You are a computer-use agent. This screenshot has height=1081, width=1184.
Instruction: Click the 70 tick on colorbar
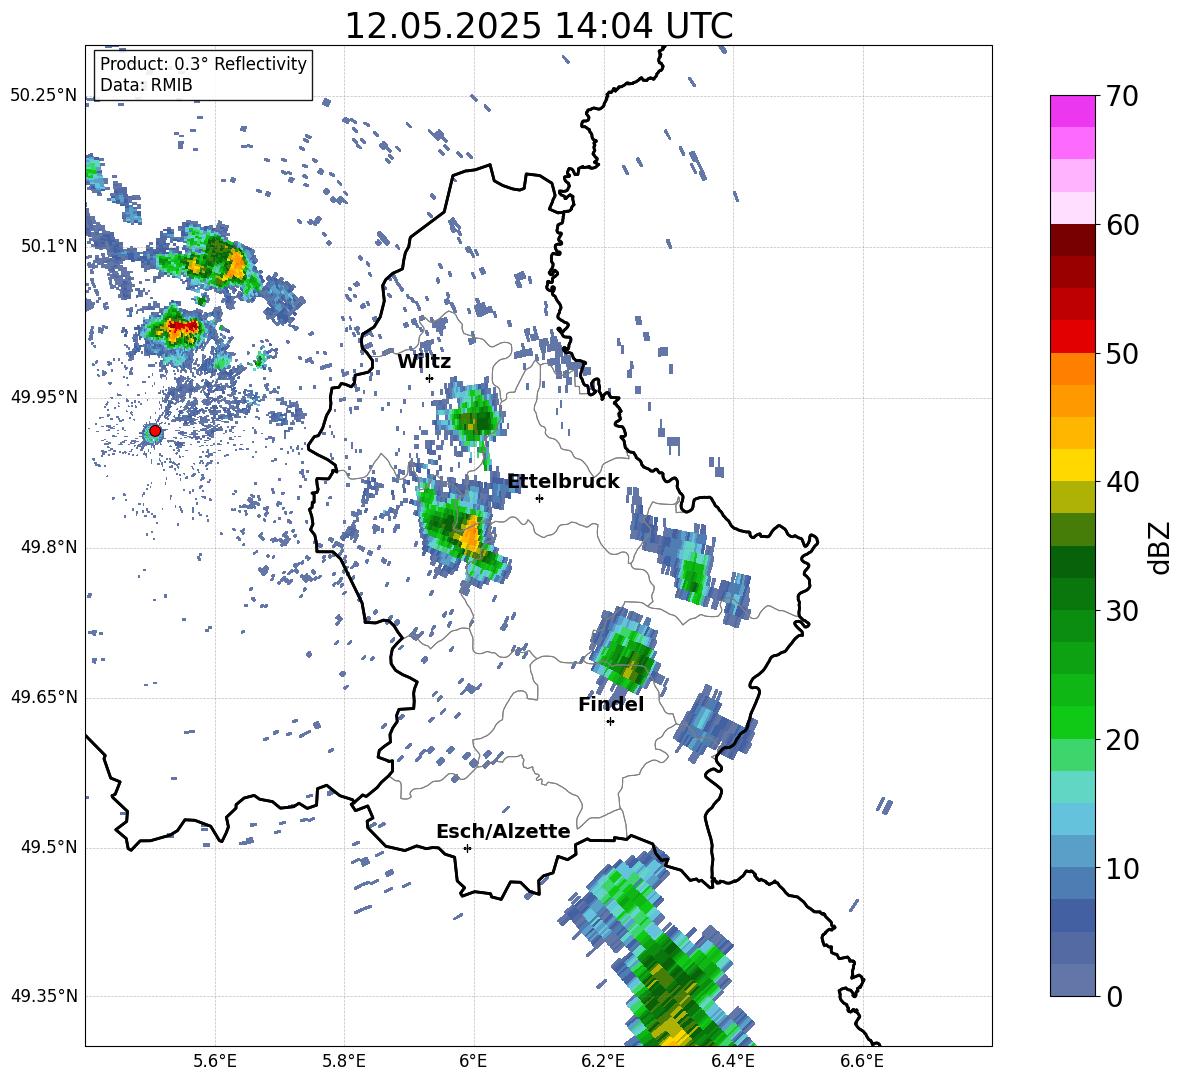pos(1122,97)
